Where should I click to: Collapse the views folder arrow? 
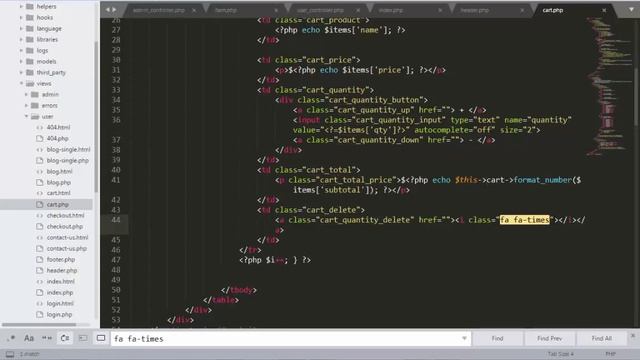pos(21,83)
